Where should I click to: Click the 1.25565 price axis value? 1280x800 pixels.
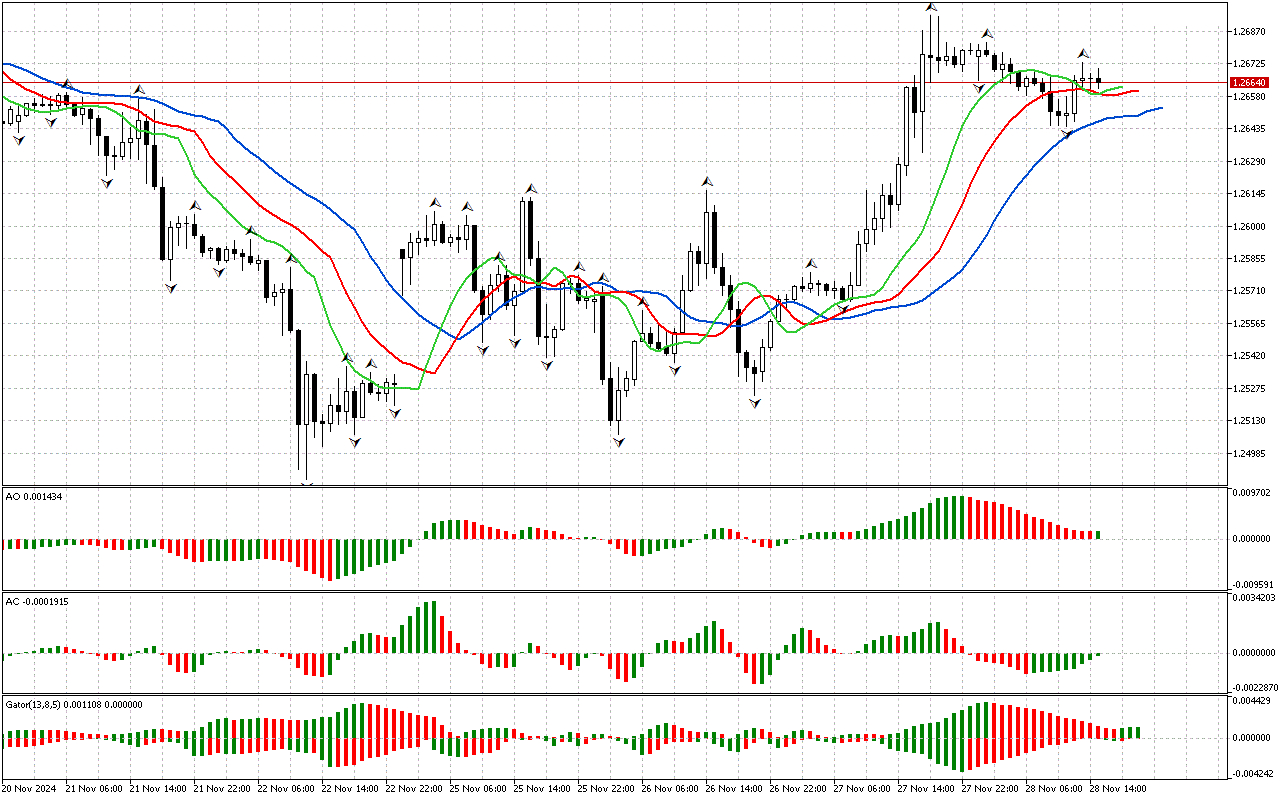pyautogui.click(x=1250, y=324)
